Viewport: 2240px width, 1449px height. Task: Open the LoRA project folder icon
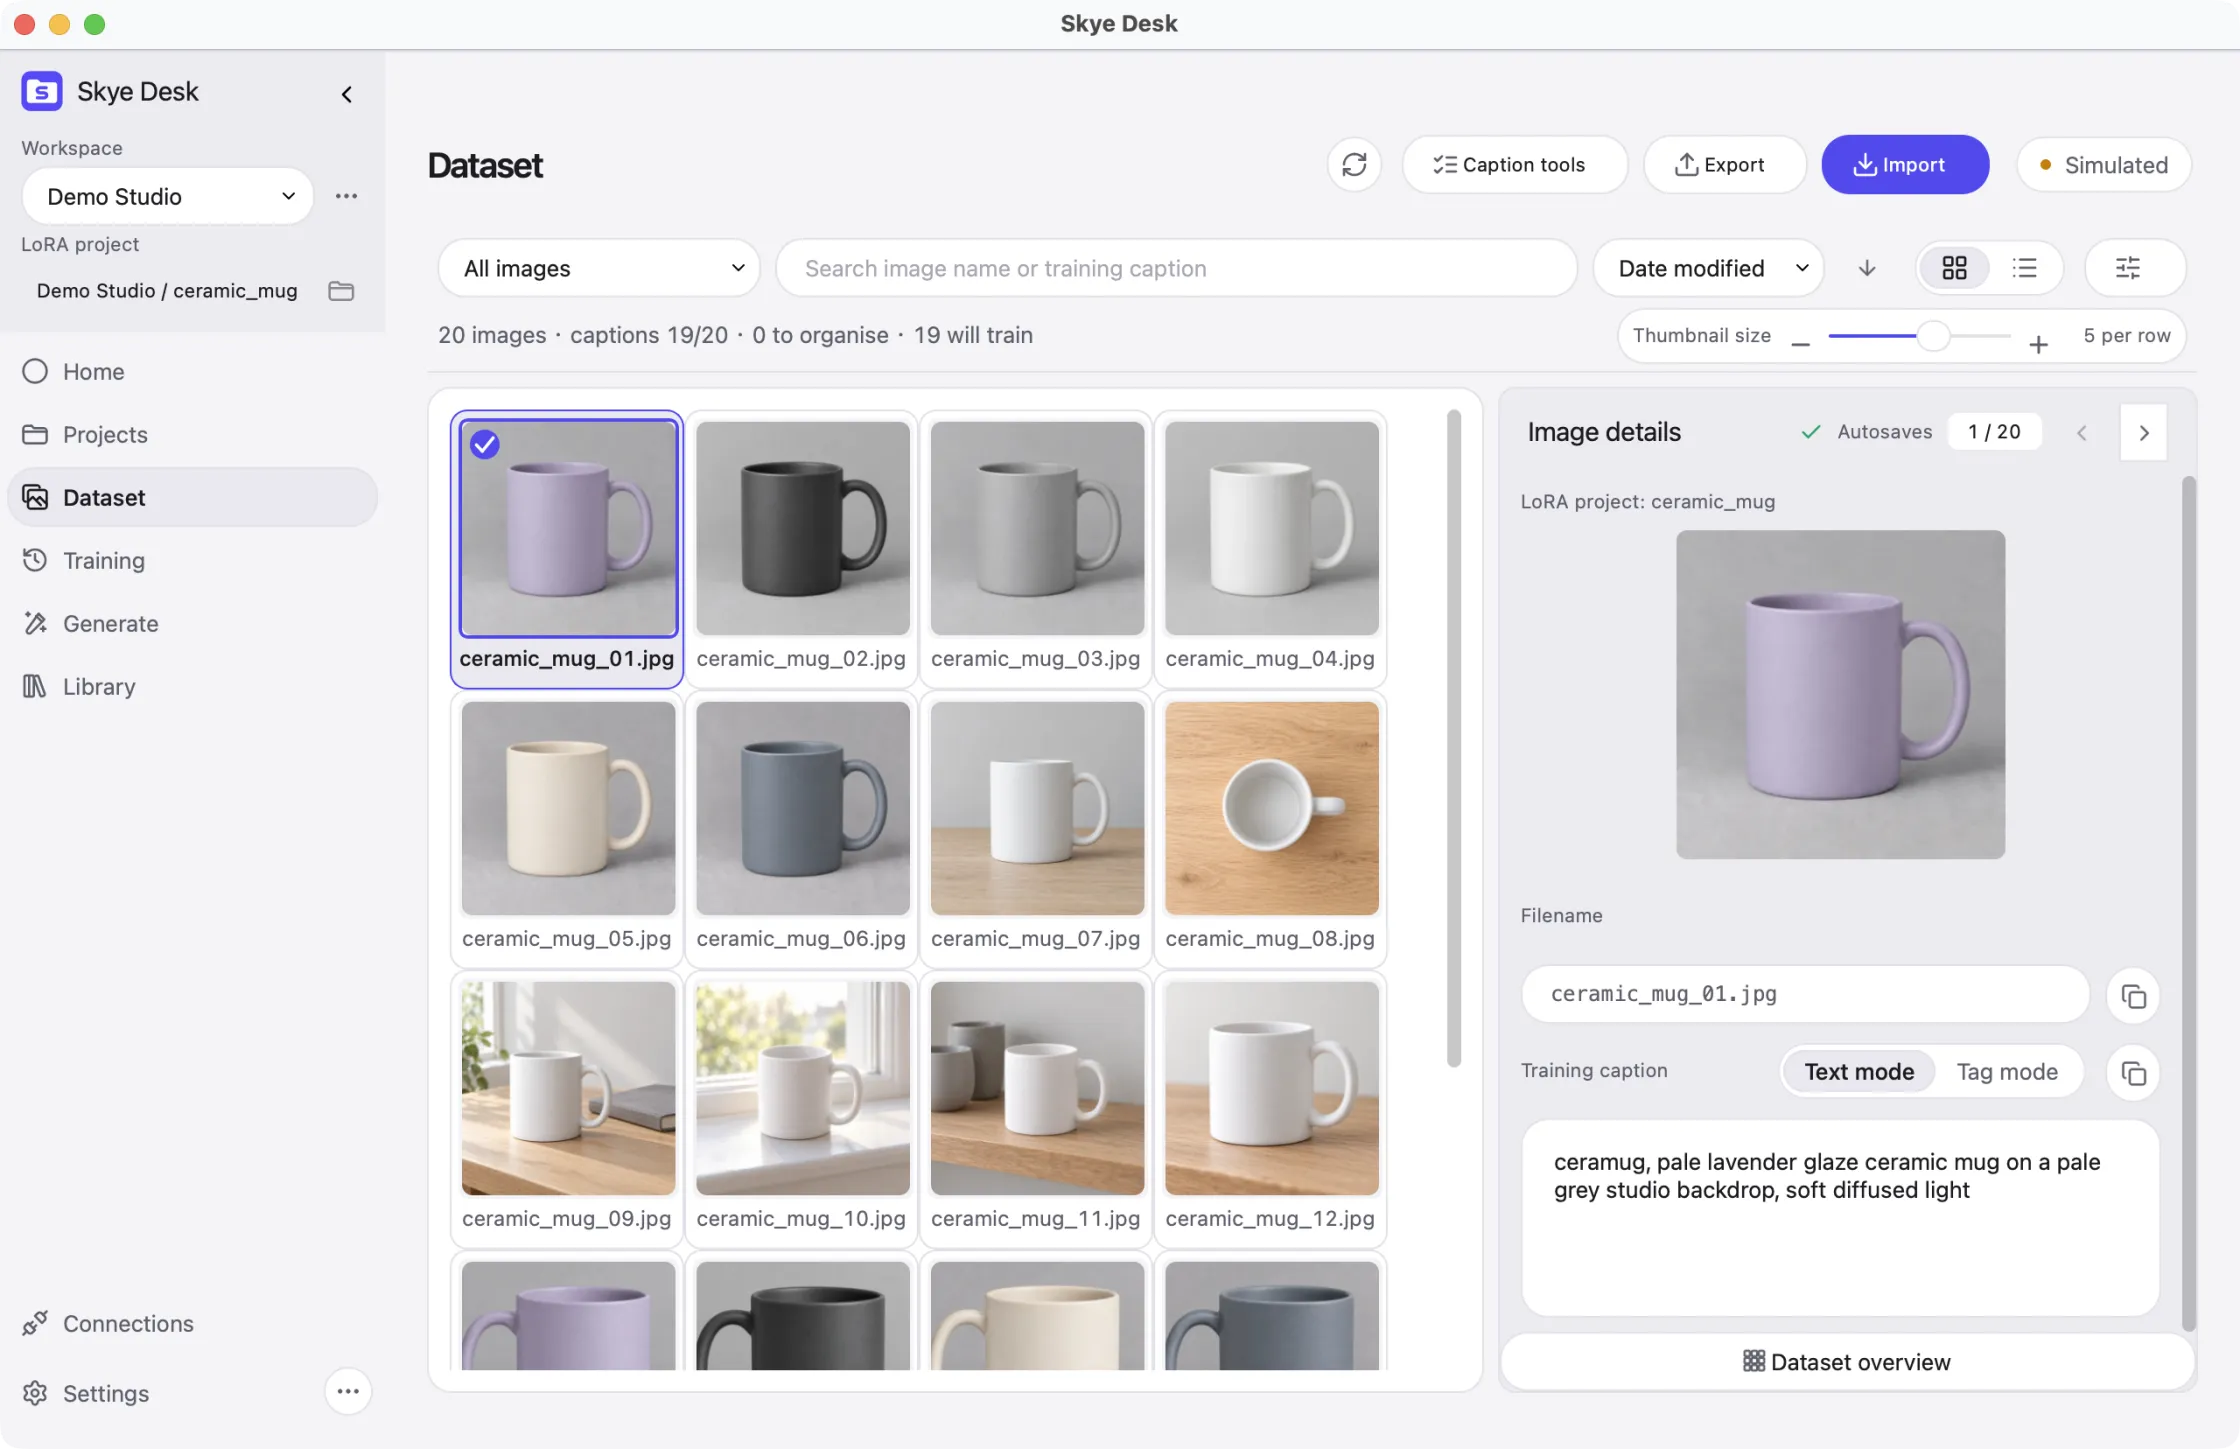tap(341, 291)
